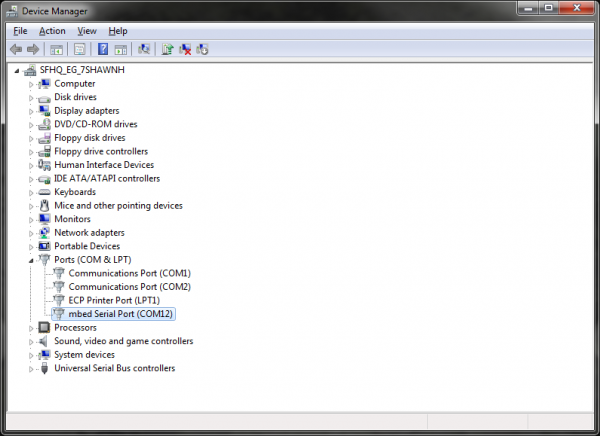Click the speaker icon for Sound controllers
The height and width of the screenshot is (436, 600).
(x=44, y=341)
